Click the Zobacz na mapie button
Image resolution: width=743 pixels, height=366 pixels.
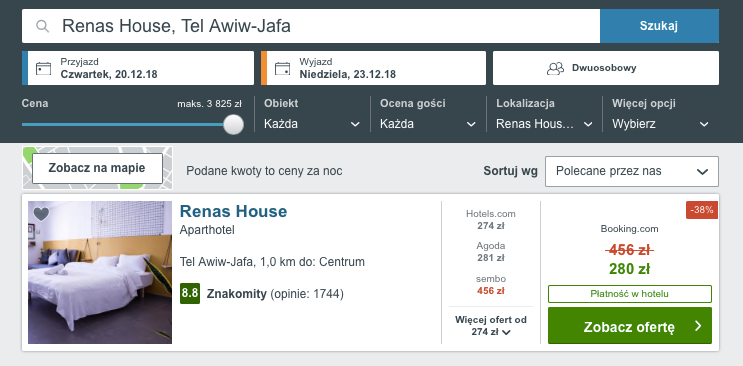click(97, 168)
